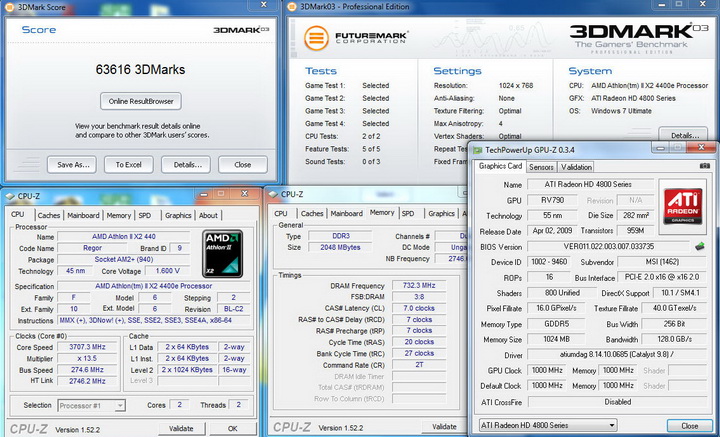Click the Specification AMD Athlon II X2 4400e field

pyautogui.click(x=153, y=286)
